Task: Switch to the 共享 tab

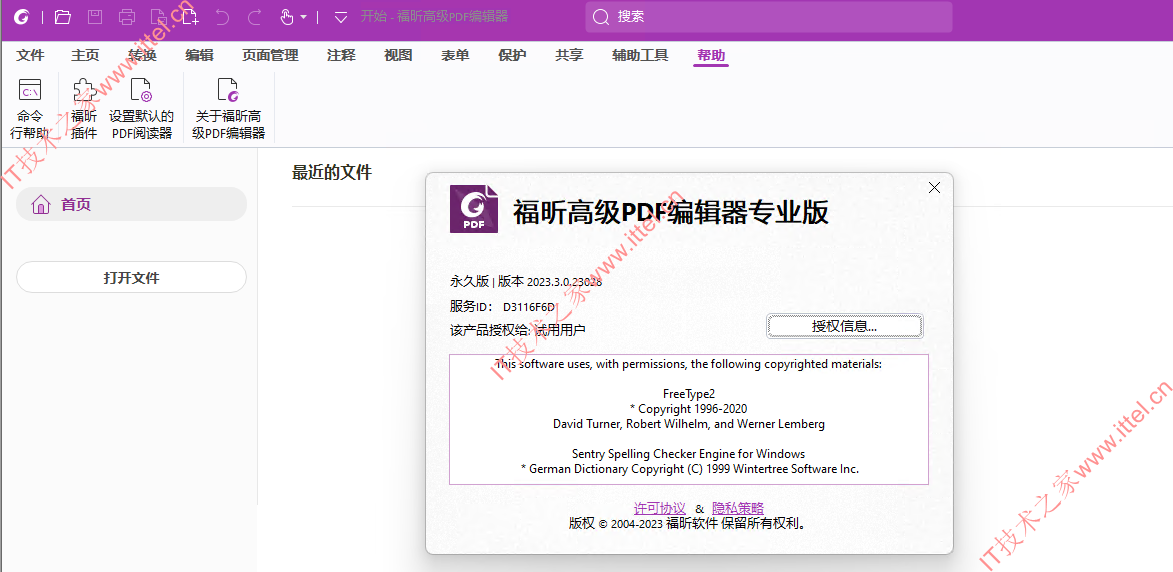Action: 569,55
